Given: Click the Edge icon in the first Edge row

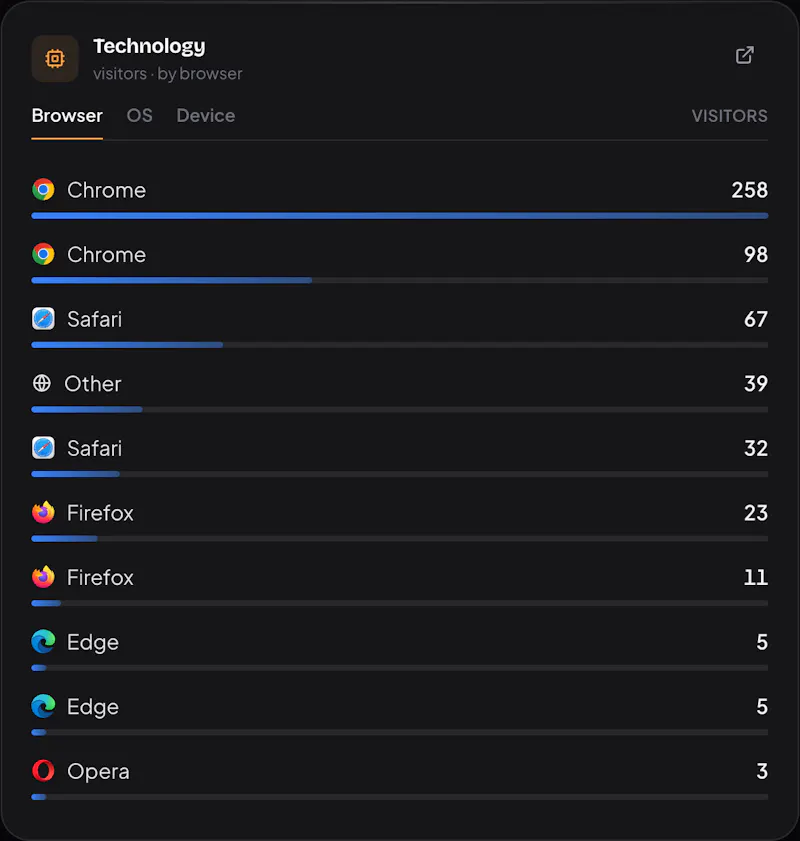Looking at the screenshot, I should pos(43,642).
